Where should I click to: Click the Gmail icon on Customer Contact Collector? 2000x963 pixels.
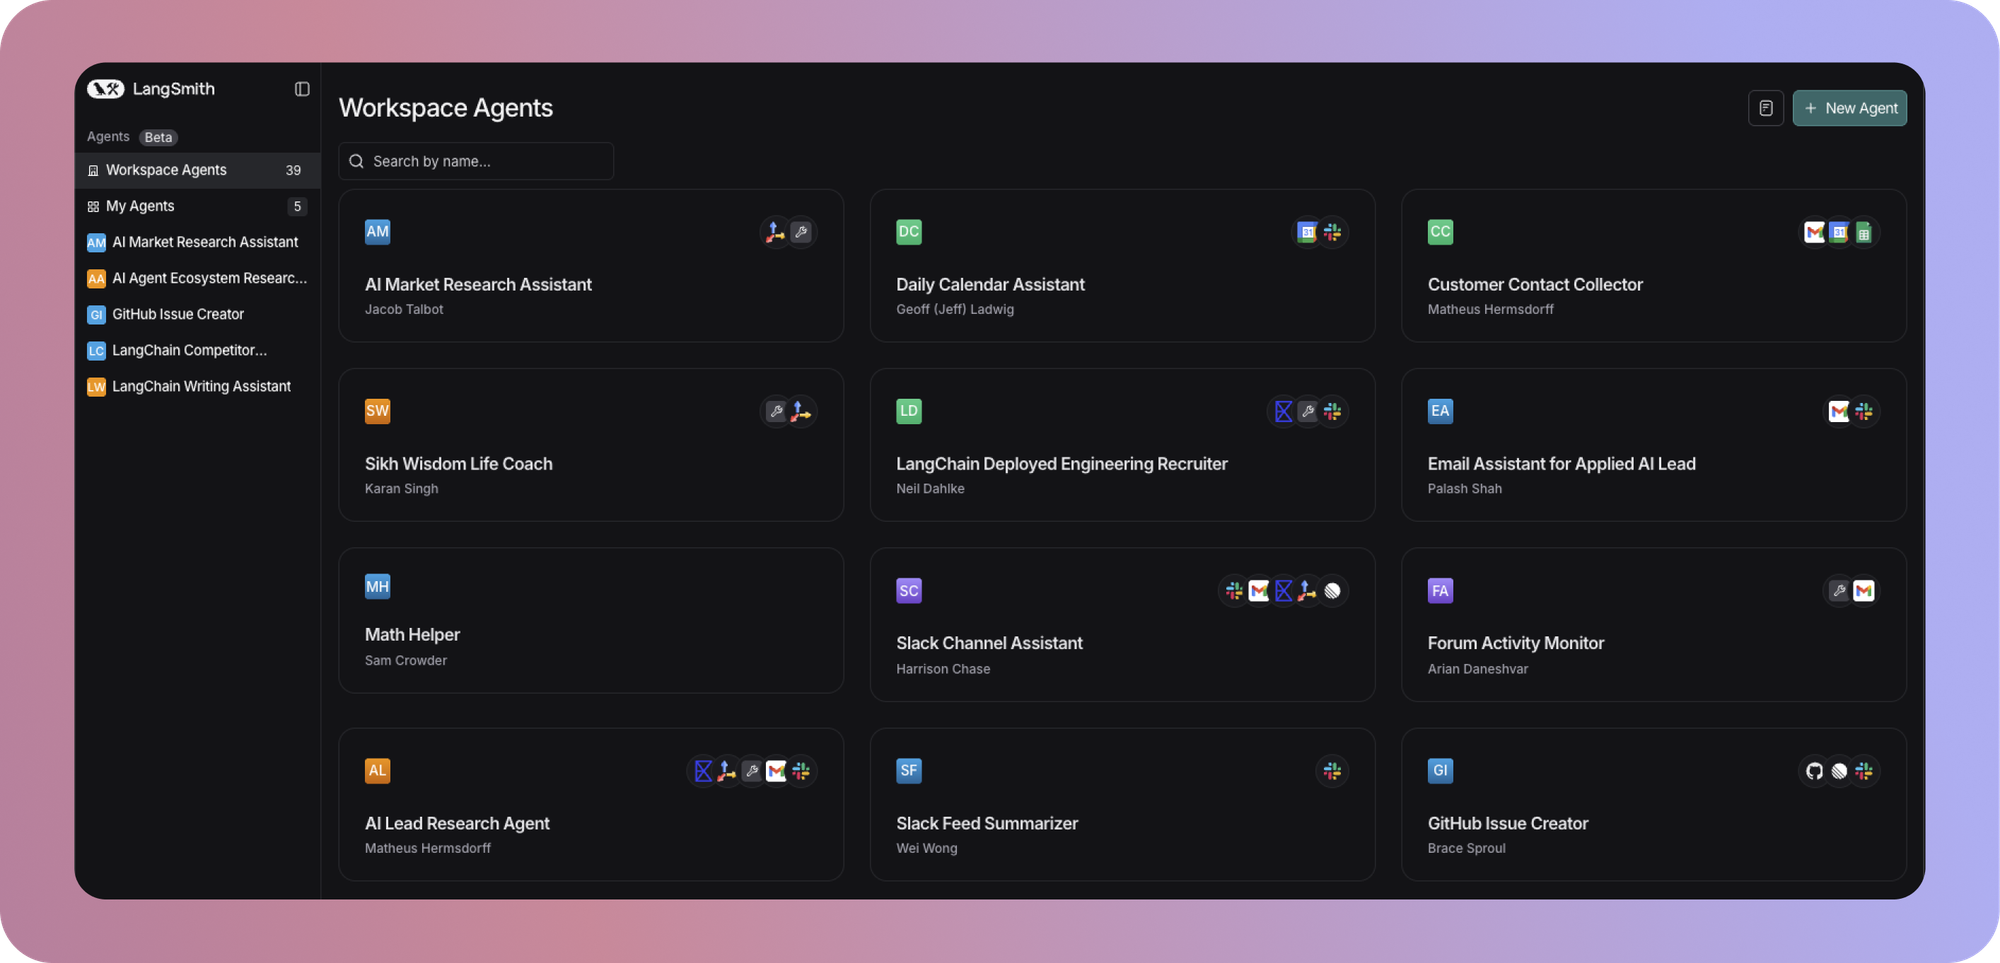(x=1815, y=232)
